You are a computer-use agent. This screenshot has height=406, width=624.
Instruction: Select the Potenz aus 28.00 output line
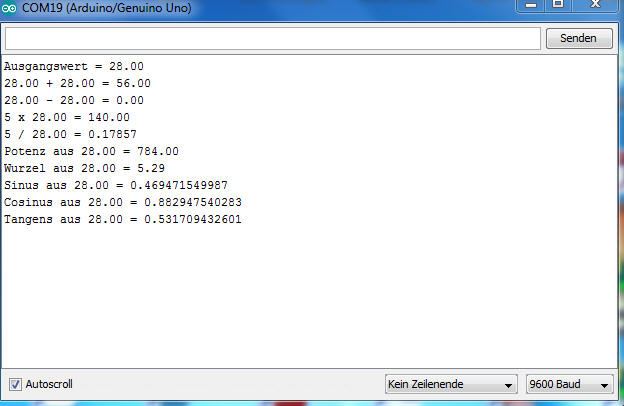click(91, 151)
